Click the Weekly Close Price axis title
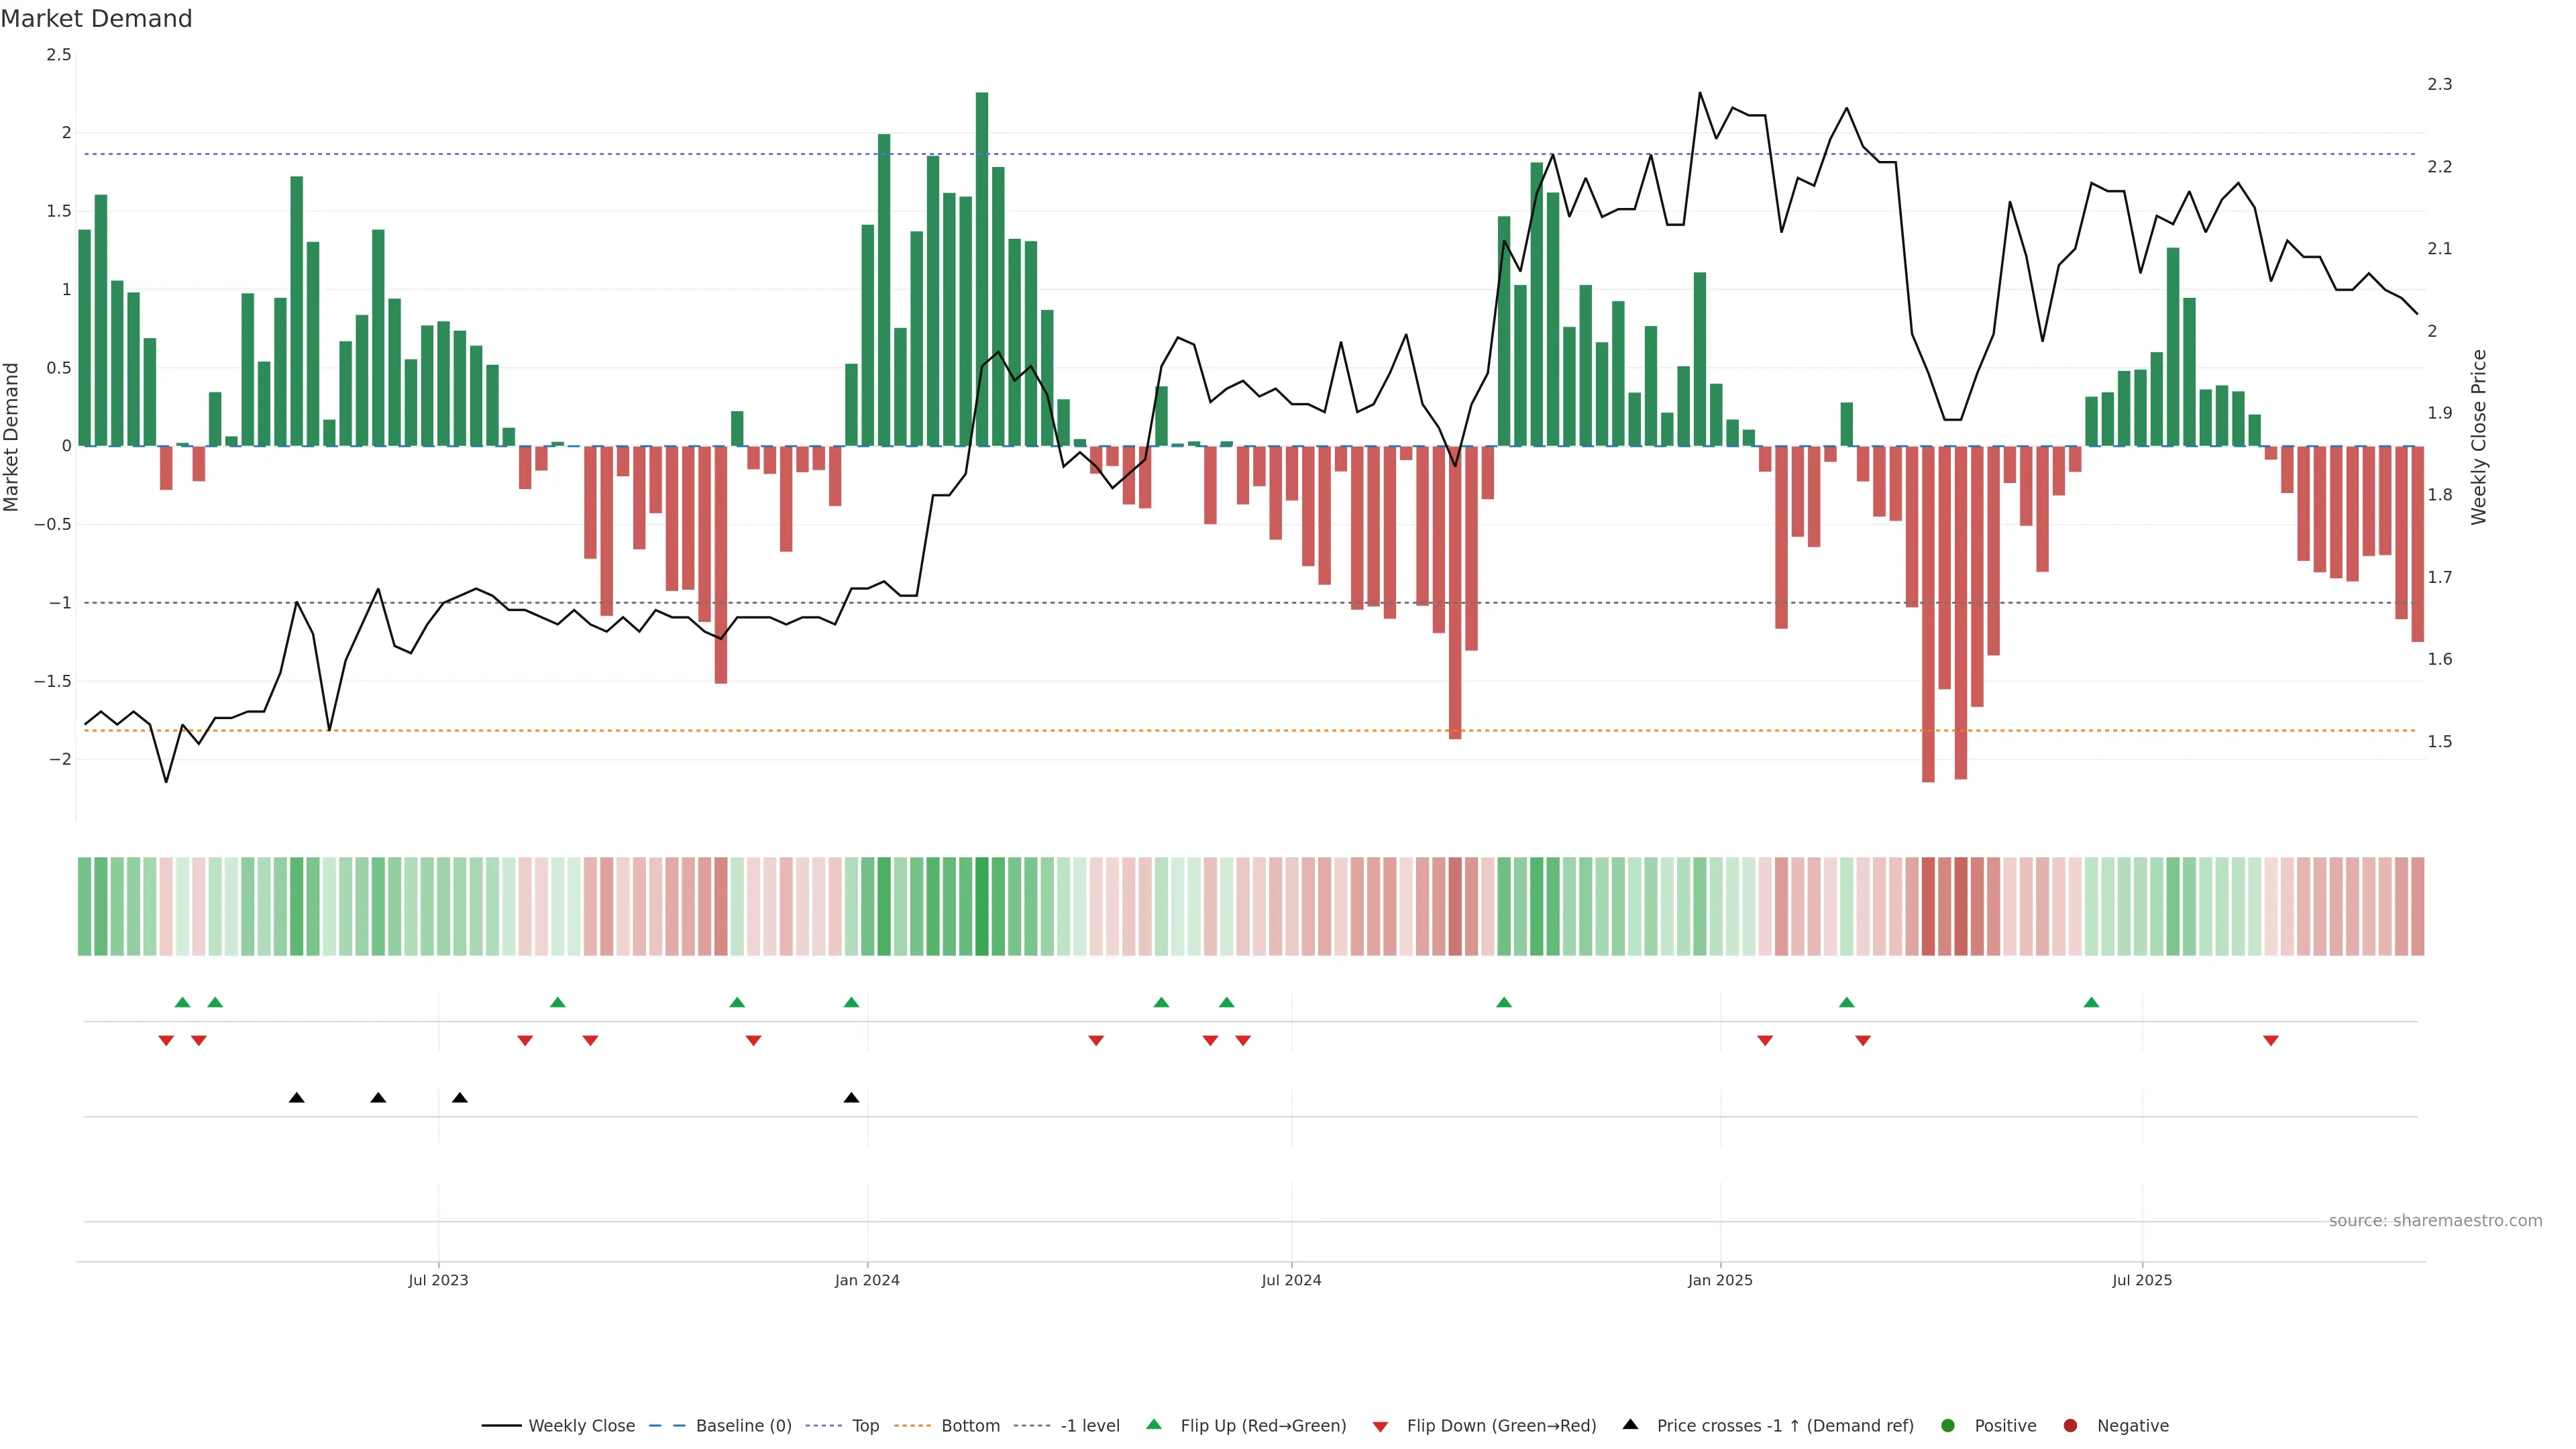 click(x=2478, y=437)
